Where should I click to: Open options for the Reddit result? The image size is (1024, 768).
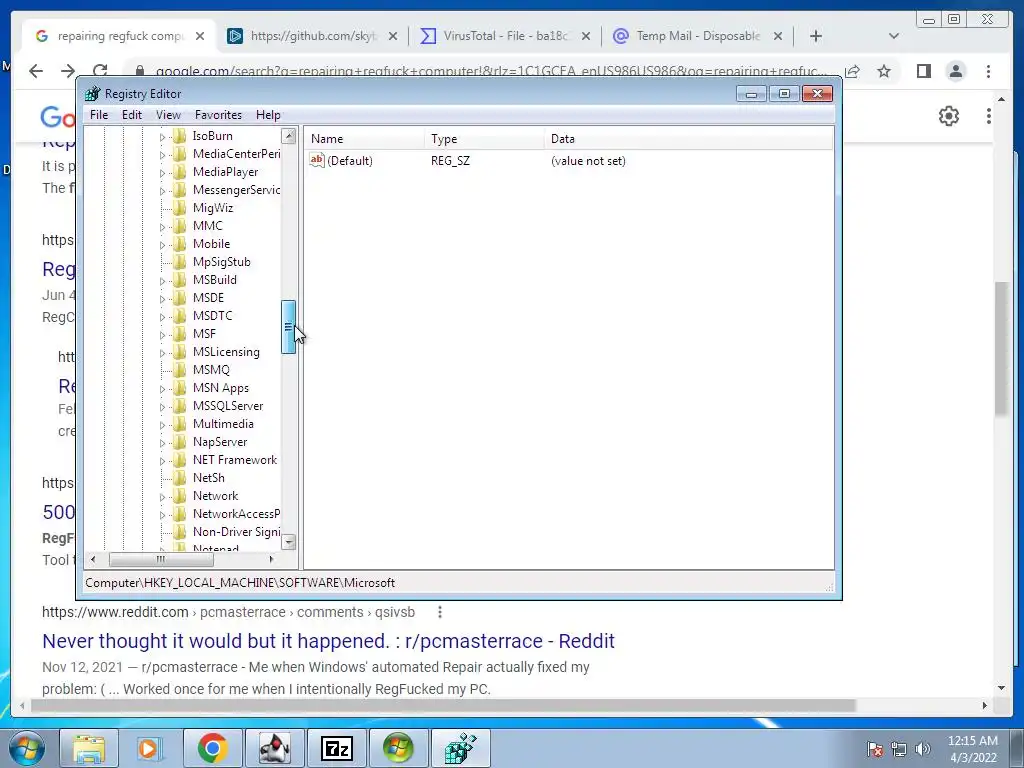click(440, 613)
